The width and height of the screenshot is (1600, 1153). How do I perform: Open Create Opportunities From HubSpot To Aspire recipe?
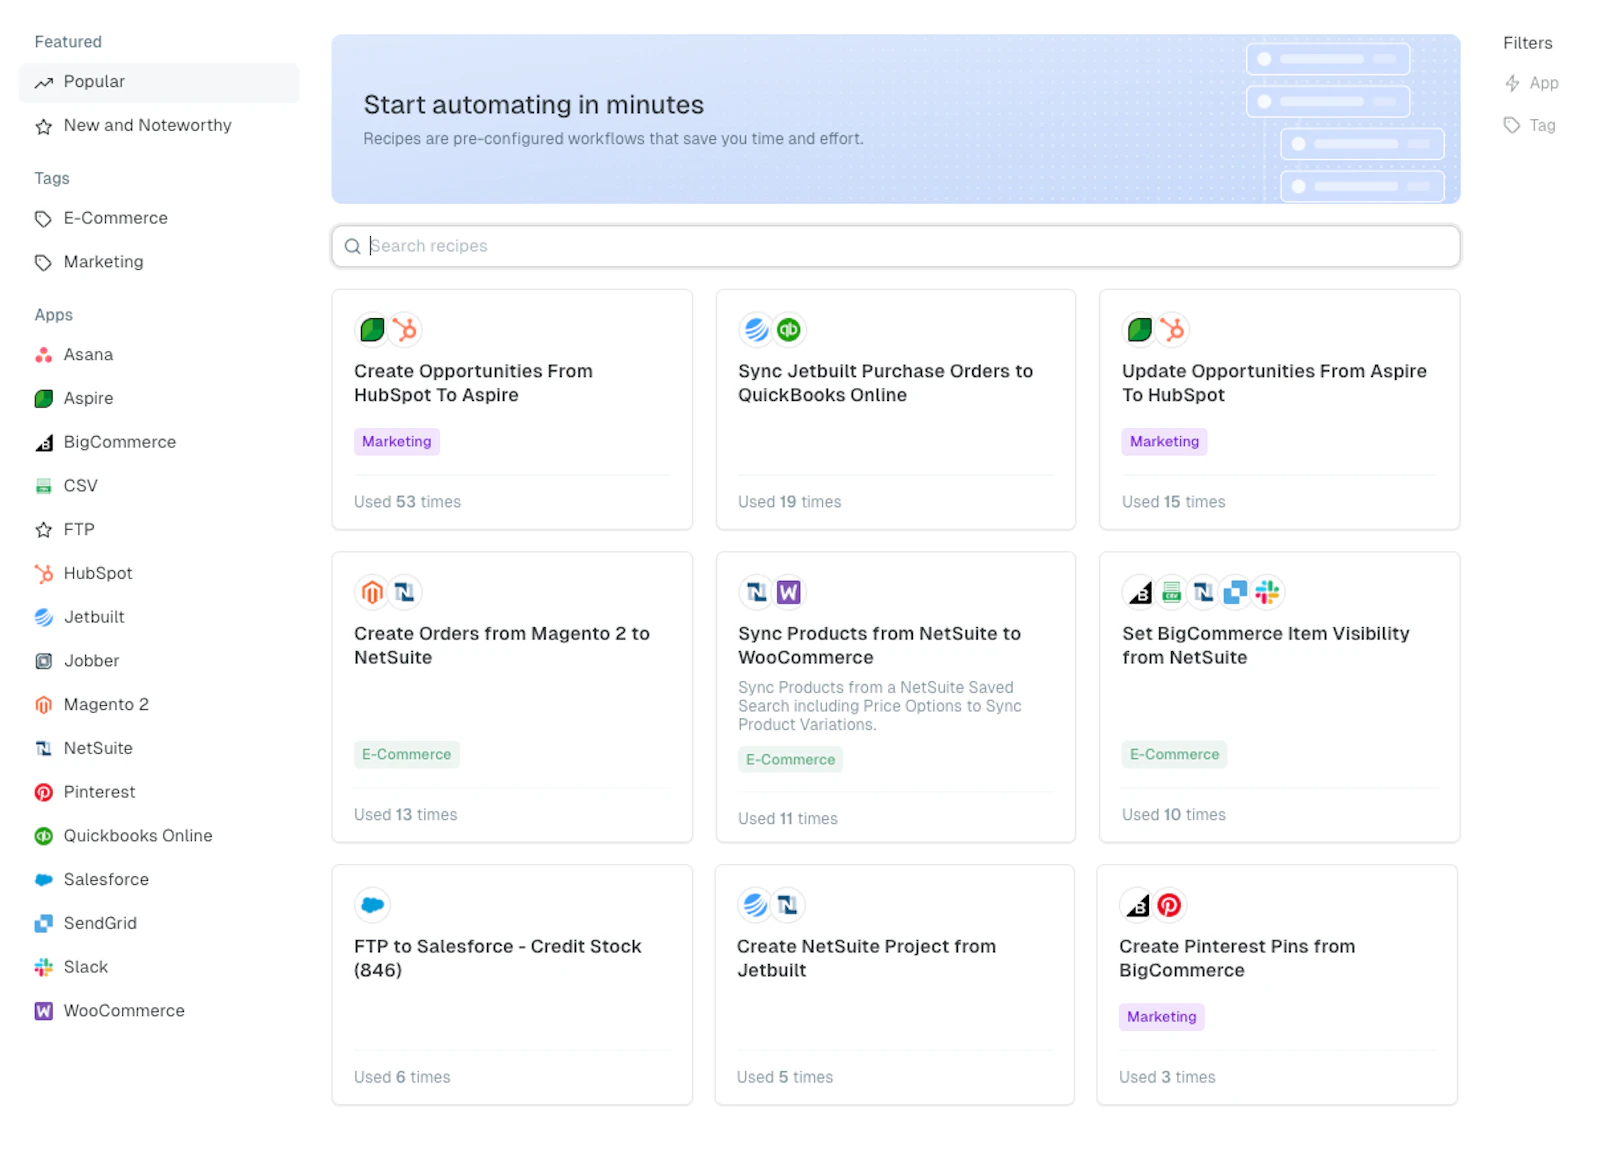[x=512, y=410]
